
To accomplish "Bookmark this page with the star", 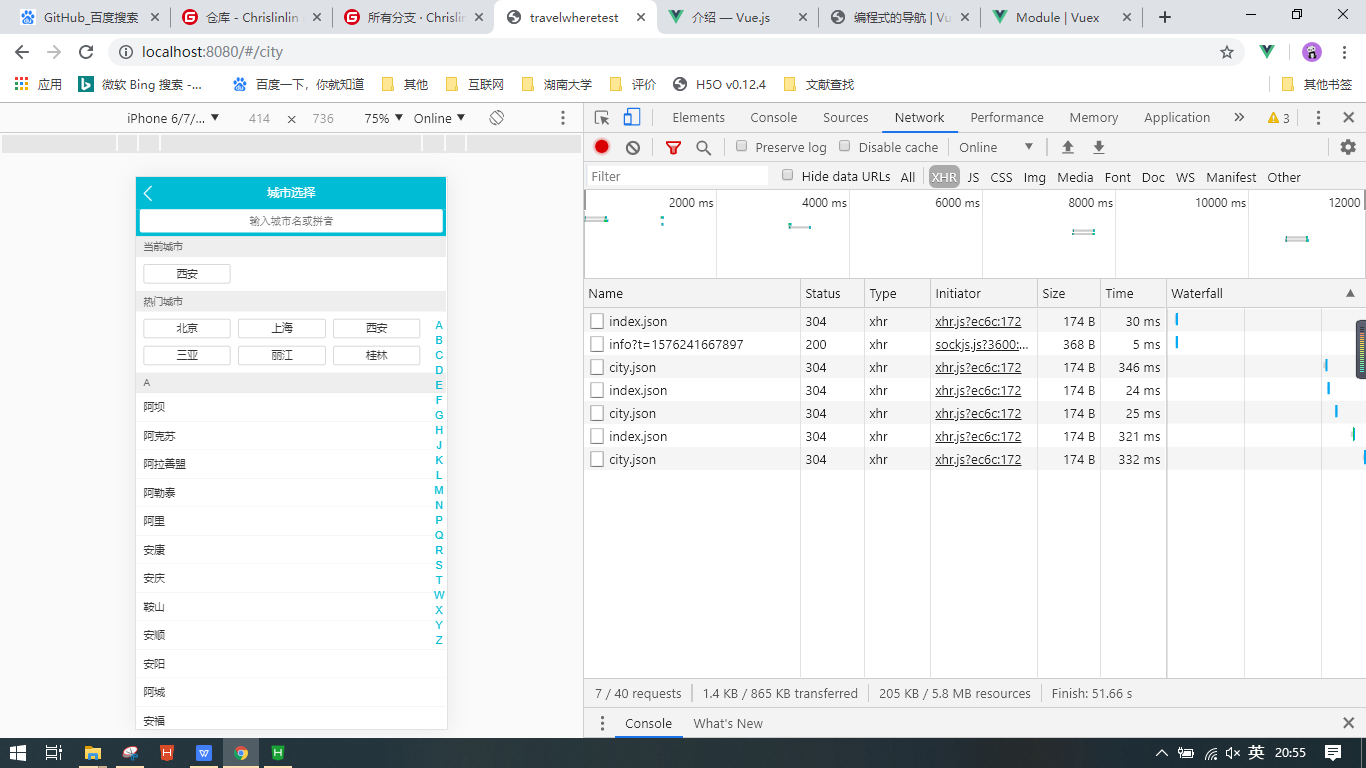I will [x=1227, y=52].
